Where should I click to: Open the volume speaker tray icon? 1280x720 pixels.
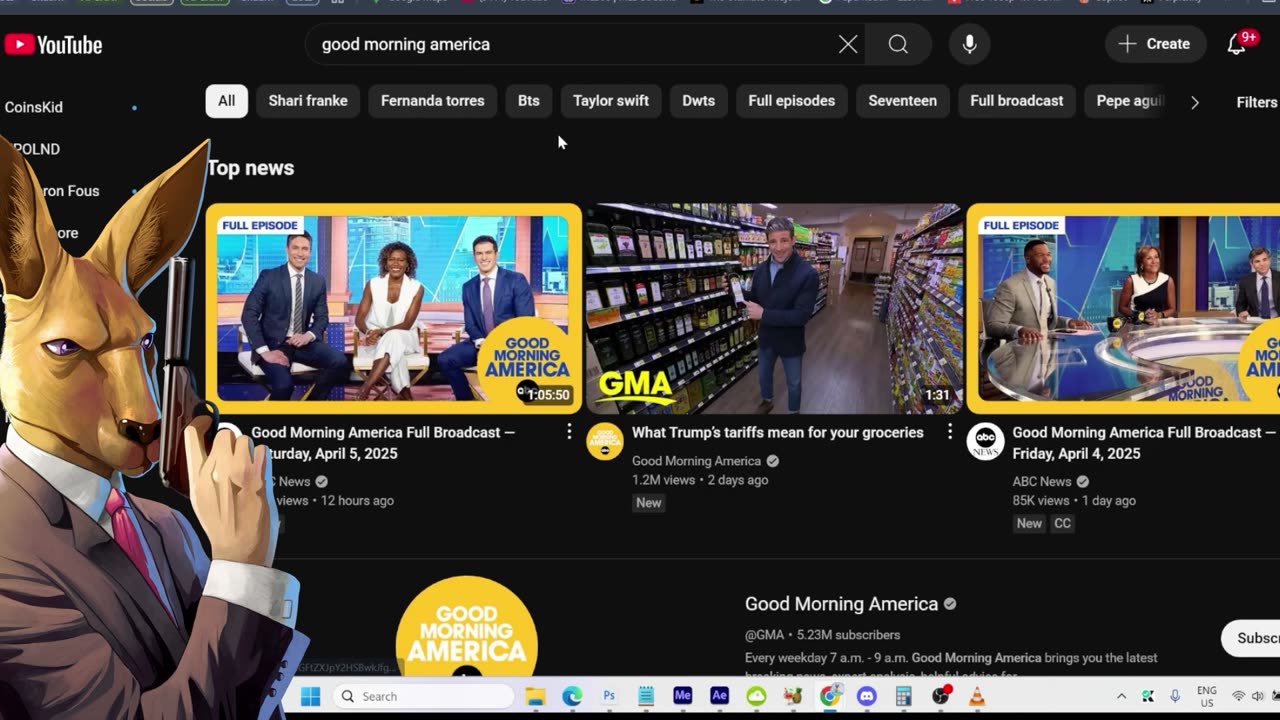click(x=1257, y=696)
